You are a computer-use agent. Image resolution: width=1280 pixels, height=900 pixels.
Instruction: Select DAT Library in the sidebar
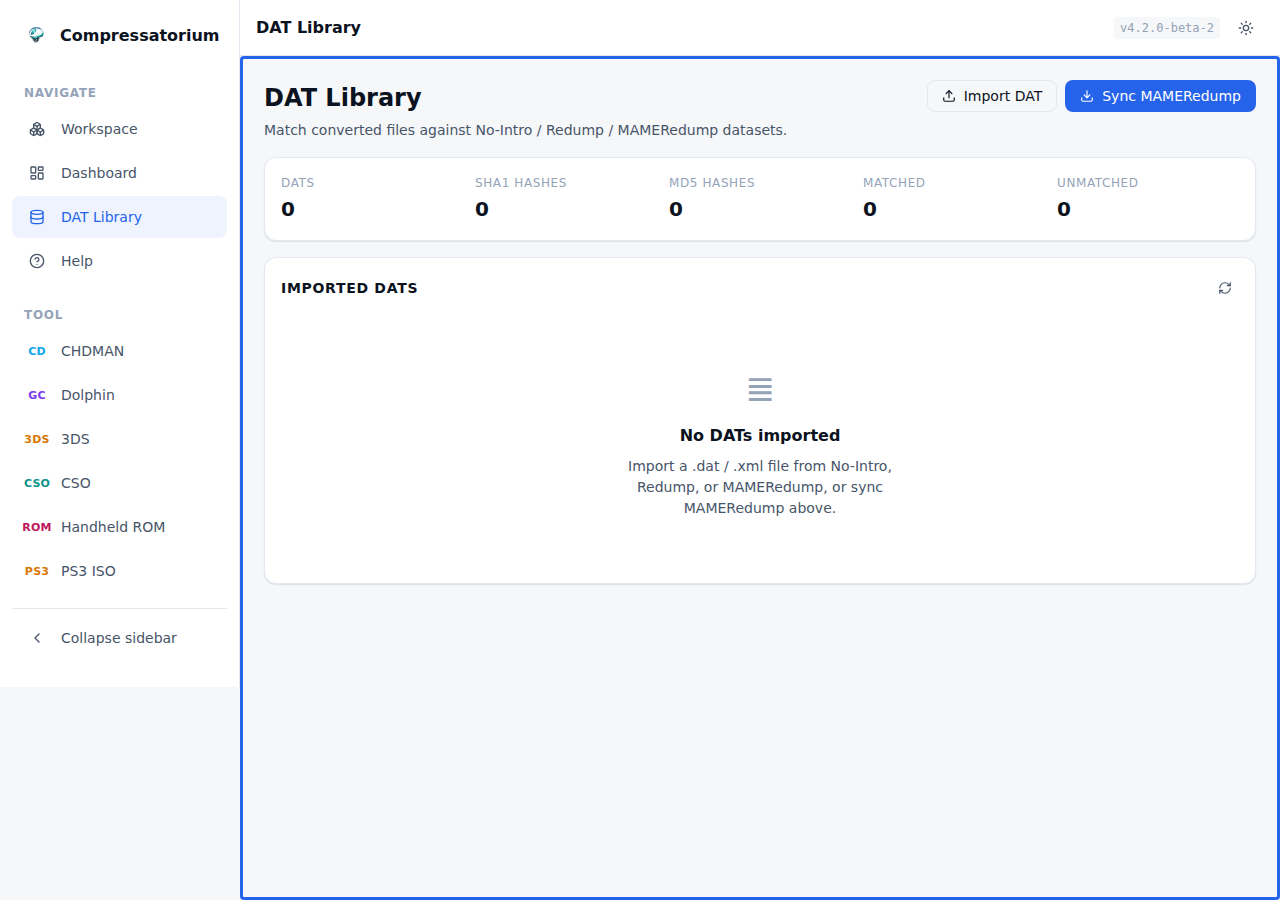tap(119, 217)
